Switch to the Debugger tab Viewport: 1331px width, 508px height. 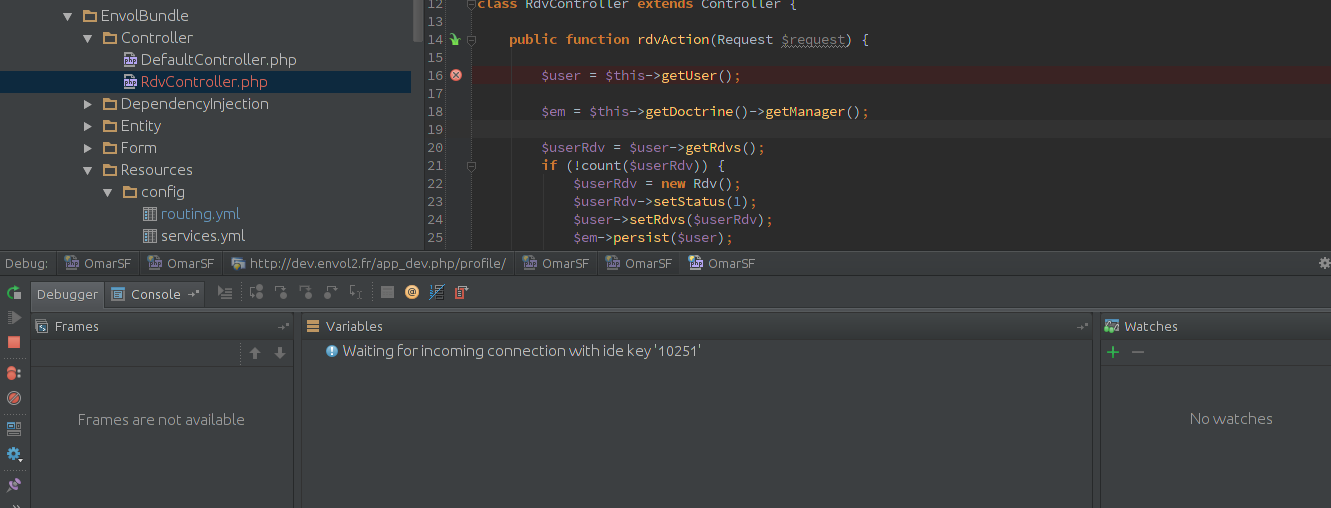pyautogui.click(x=68, y=294)
